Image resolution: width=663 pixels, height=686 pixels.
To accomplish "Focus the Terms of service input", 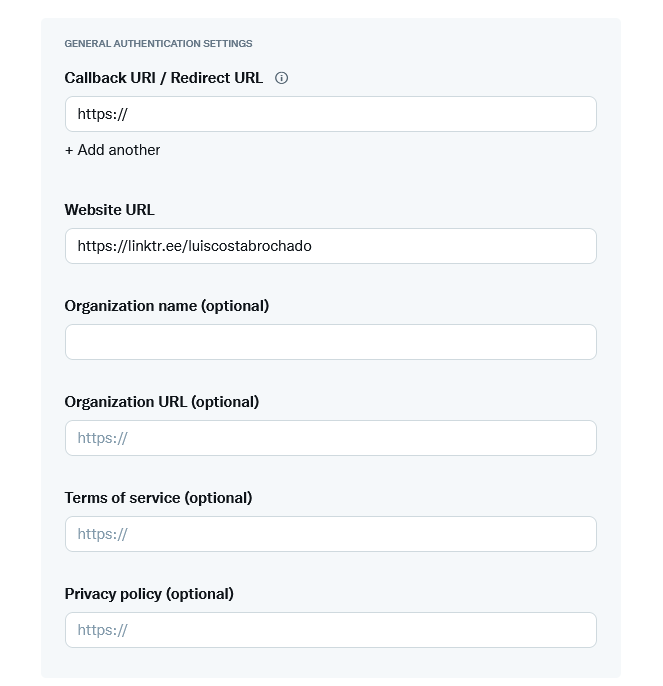I will (330, 534).
